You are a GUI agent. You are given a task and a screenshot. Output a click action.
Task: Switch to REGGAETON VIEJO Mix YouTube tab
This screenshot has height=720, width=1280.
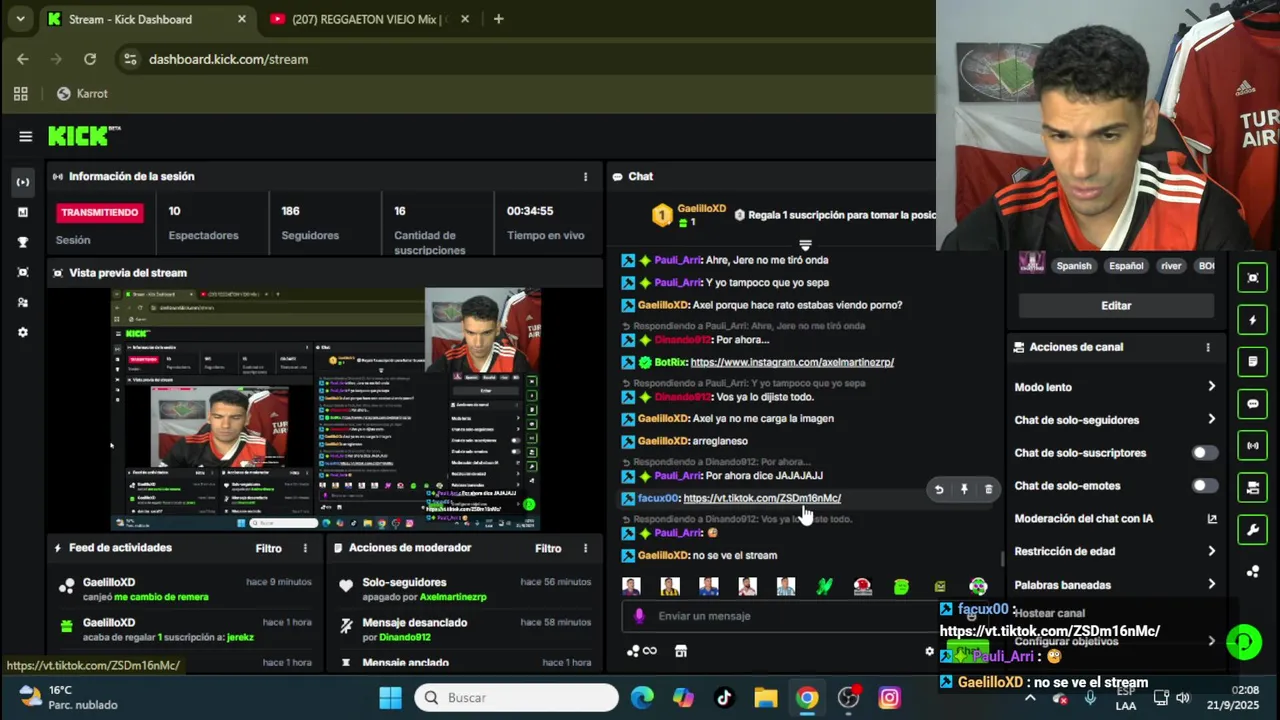click(x=368, y=19)
